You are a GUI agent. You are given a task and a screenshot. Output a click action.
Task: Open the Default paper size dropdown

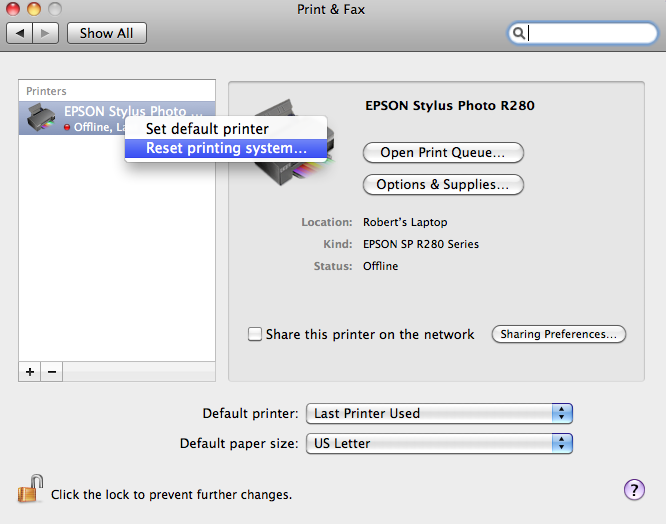click(x=439, y=443)
